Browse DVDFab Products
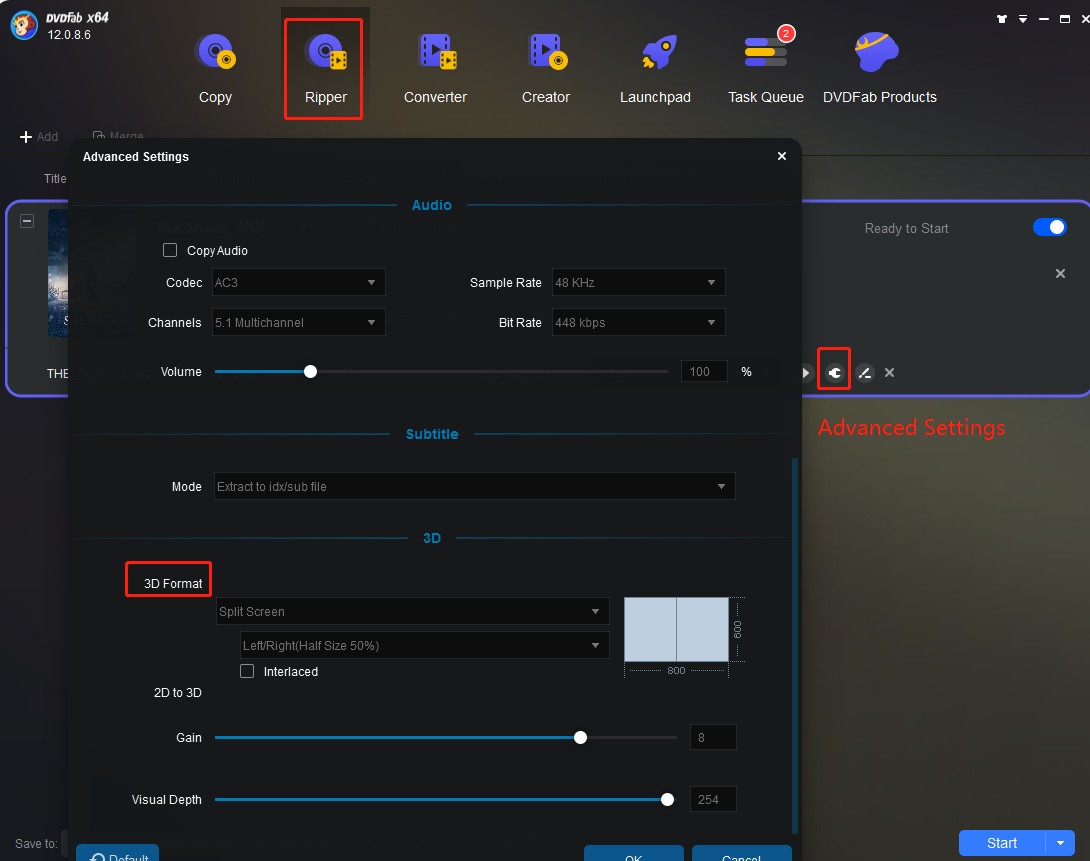 click(x=878, y=64)
